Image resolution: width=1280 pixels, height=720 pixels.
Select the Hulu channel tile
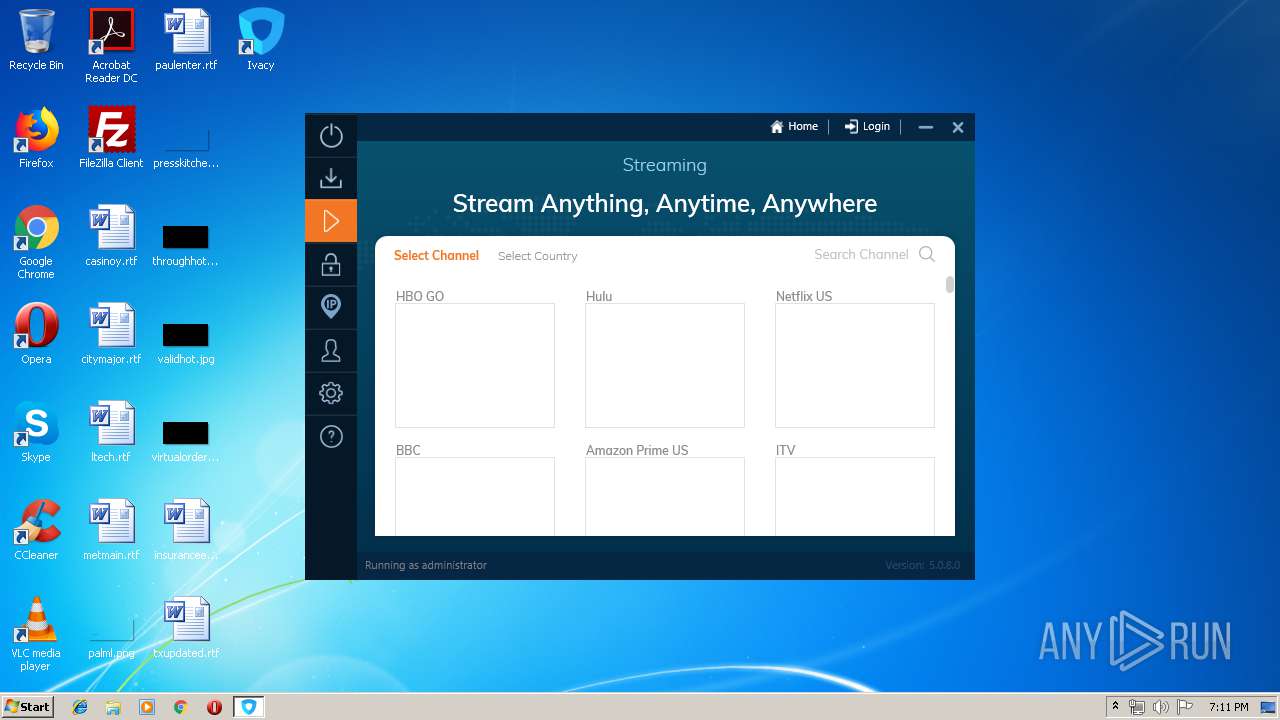pos(665,365)
